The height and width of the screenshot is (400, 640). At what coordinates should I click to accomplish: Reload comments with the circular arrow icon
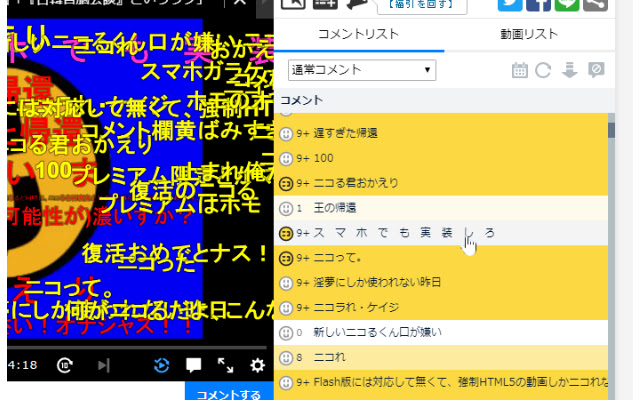[543, 70]
